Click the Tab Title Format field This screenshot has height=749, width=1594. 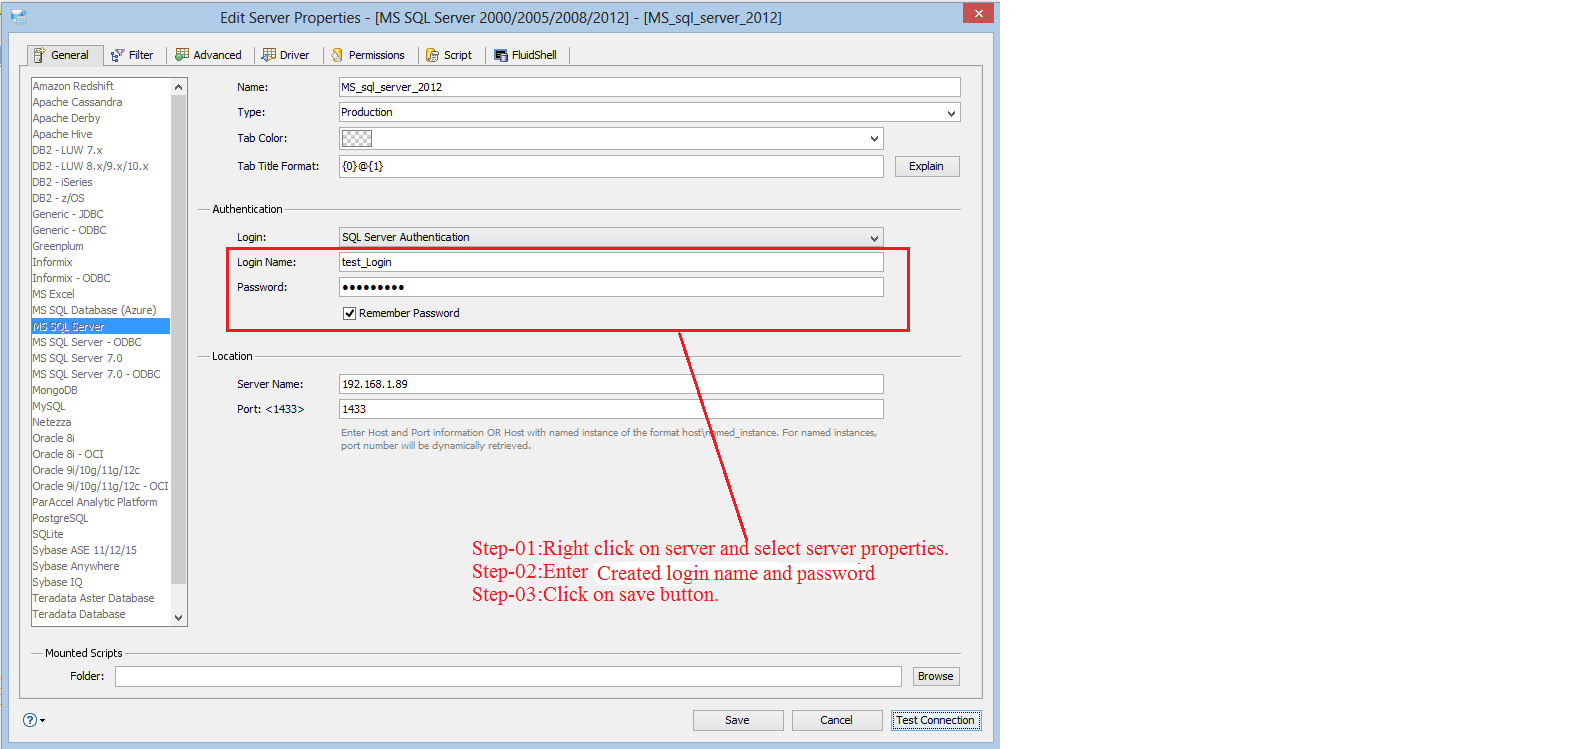point(611,166)
